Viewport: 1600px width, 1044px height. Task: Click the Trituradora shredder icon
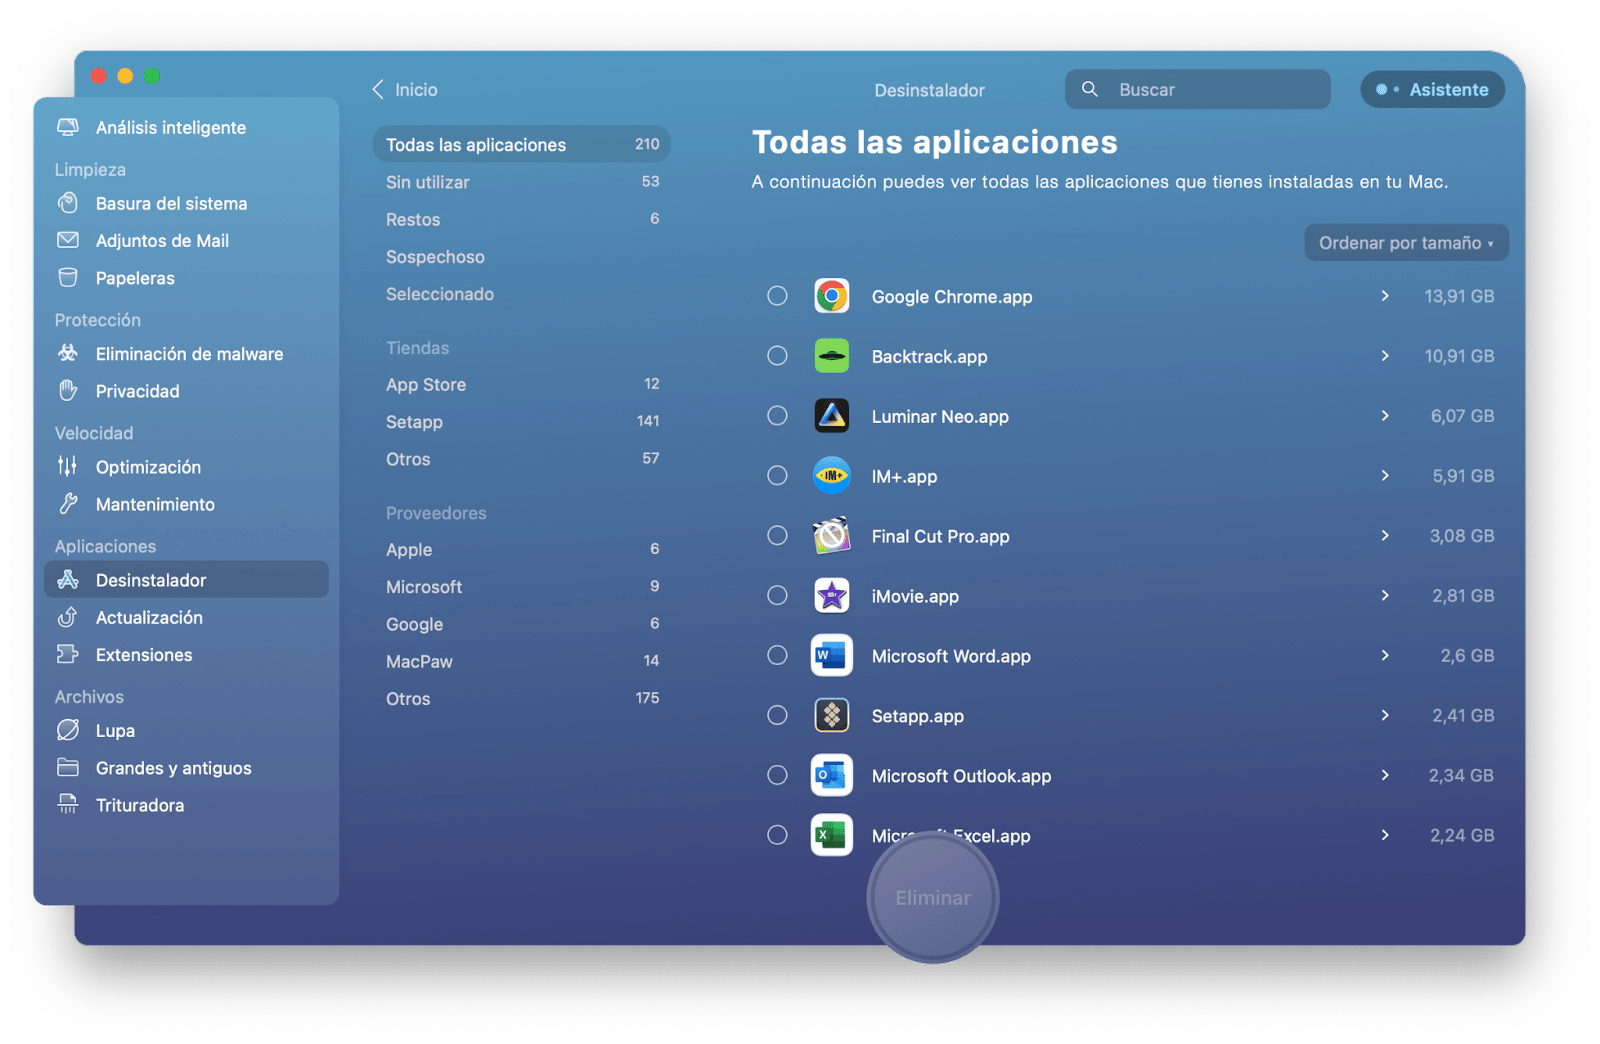click(x=68, y=805)
